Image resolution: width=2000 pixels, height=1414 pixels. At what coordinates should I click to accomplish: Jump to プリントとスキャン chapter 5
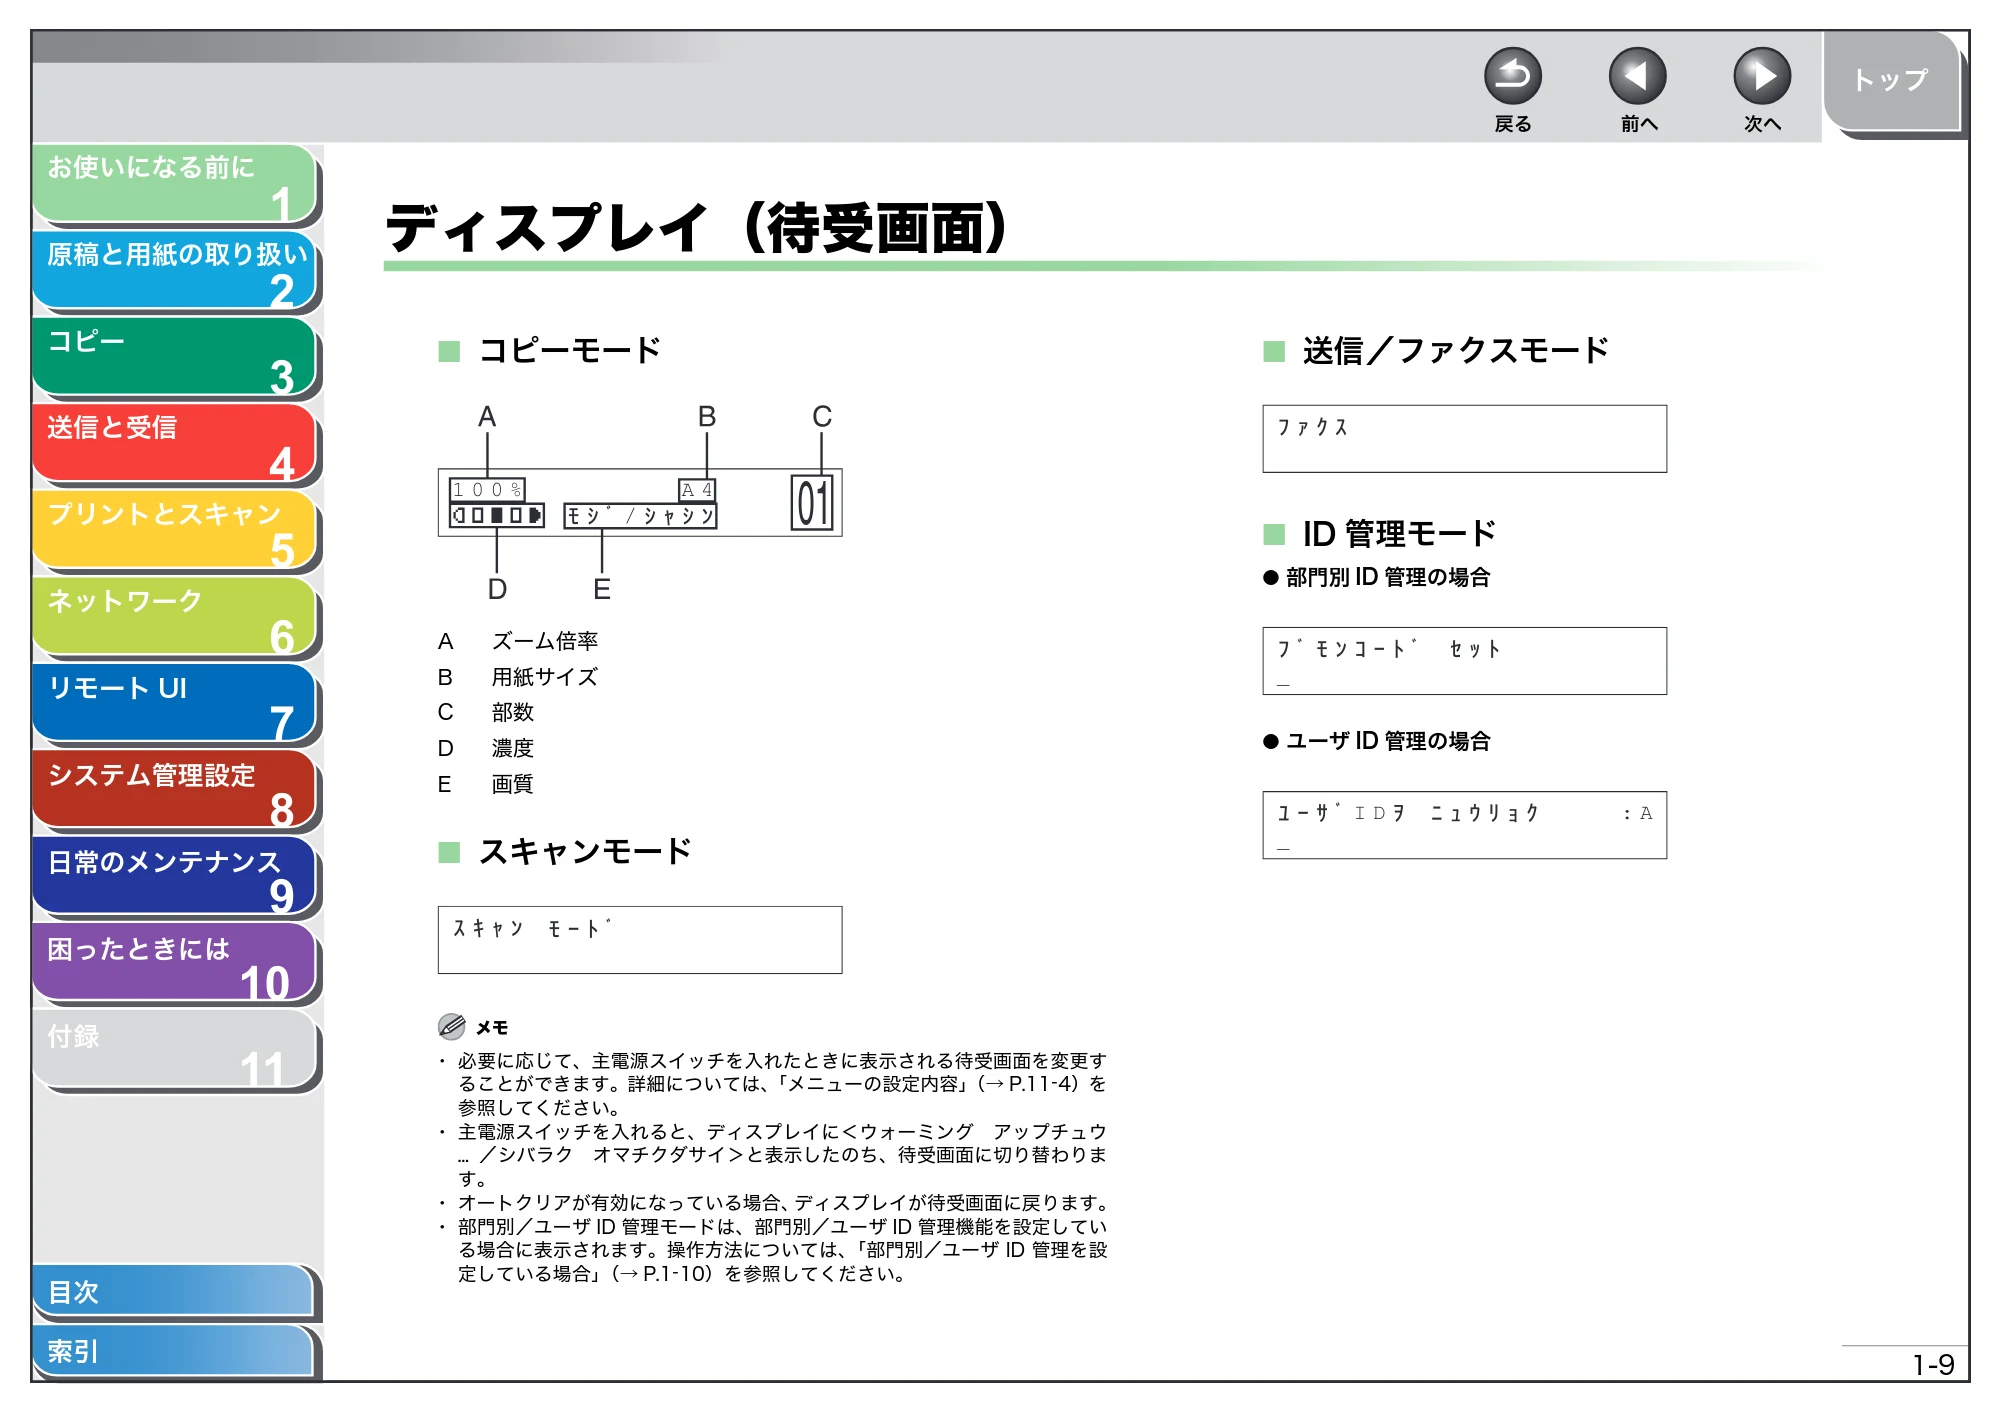[175, 531]
